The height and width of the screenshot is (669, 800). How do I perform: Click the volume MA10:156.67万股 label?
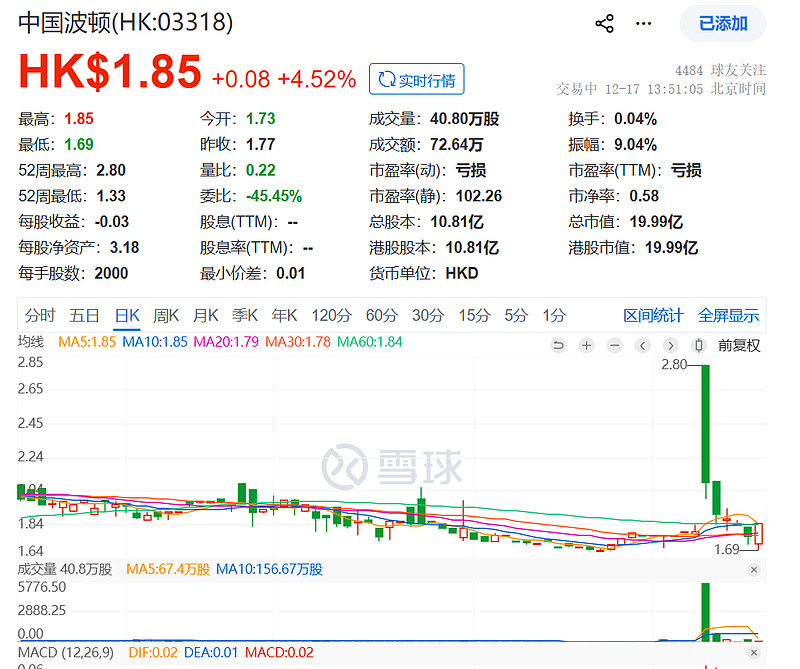(269, 569)
